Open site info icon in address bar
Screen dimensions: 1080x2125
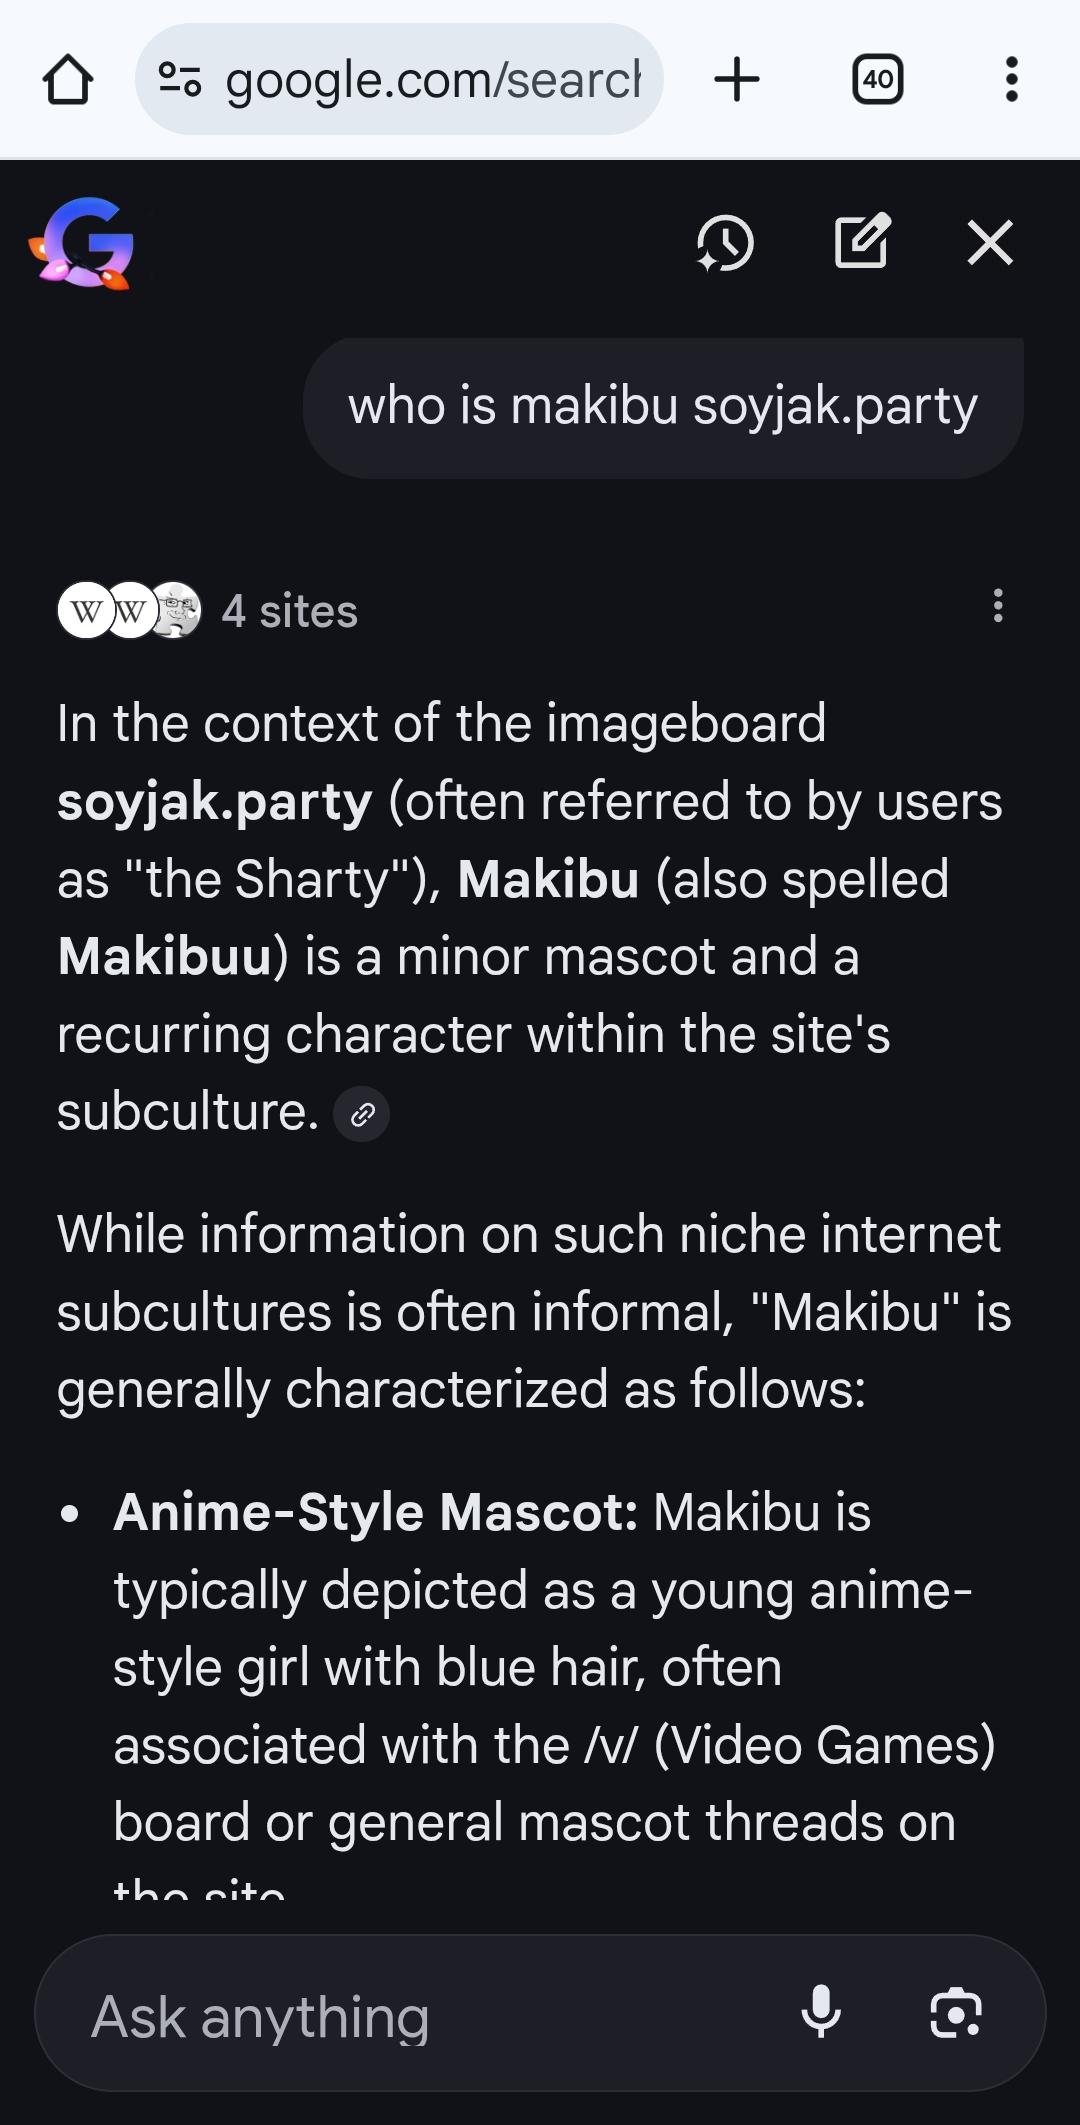coord(180,80)
